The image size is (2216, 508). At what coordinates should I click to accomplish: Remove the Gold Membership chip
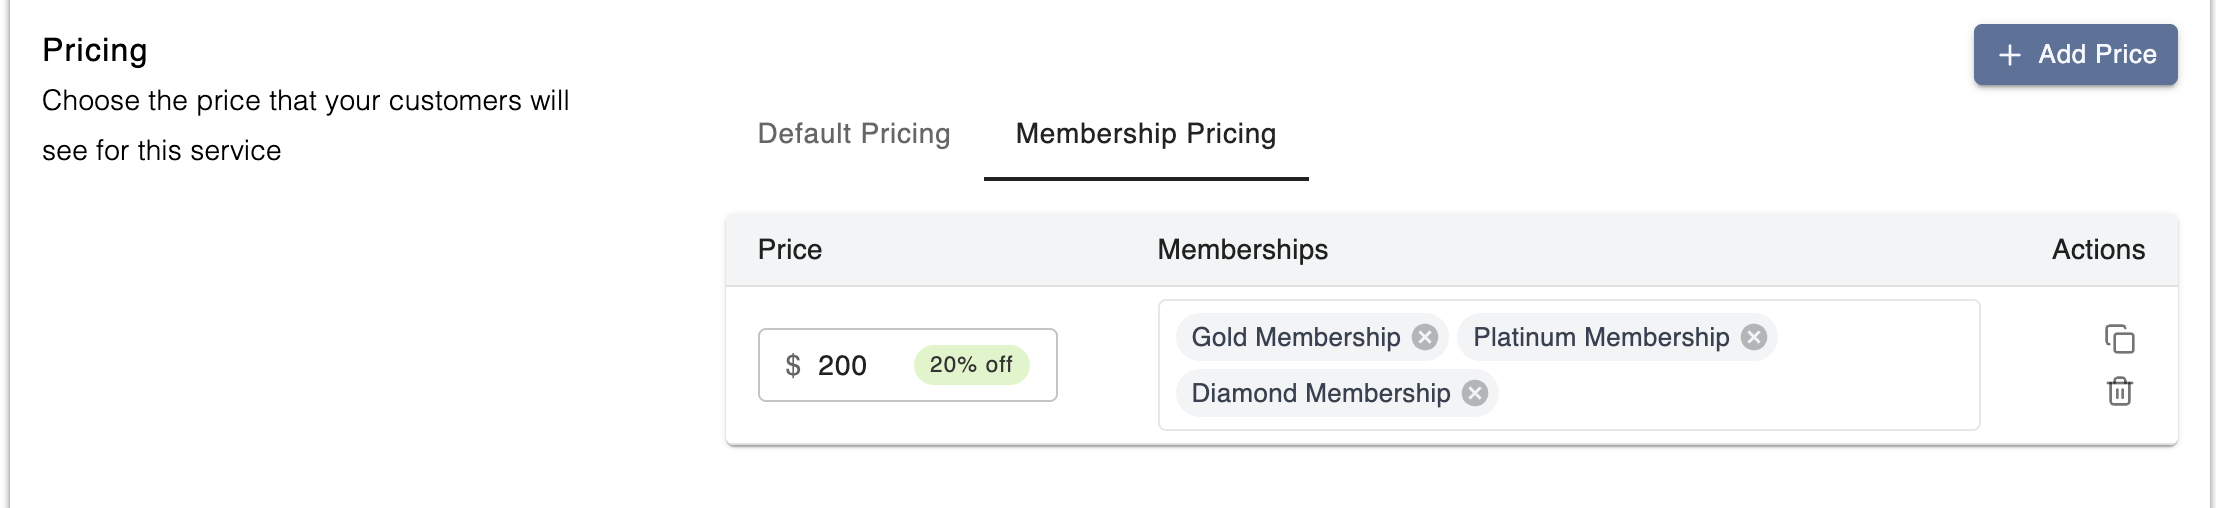pos(1425,337)
